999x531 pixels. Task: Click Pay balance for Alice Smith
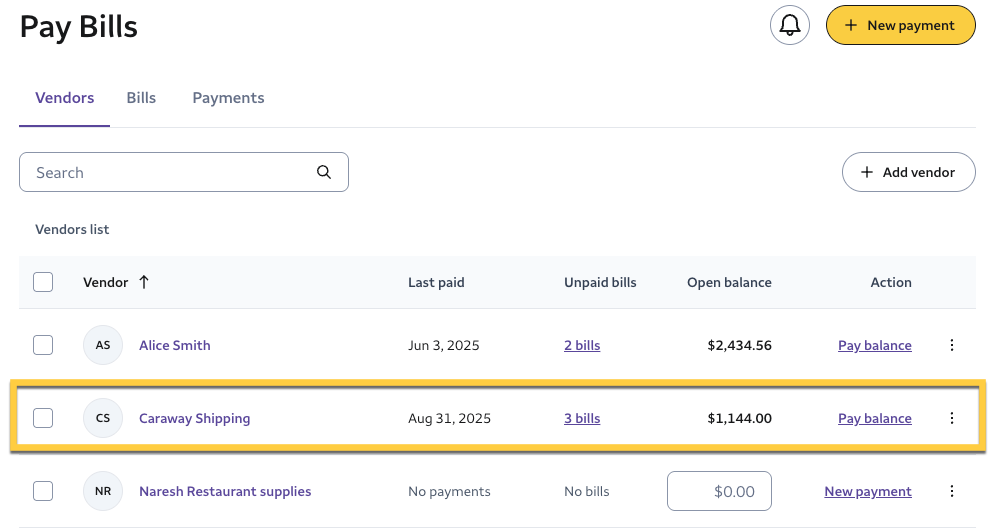(874, 345)
